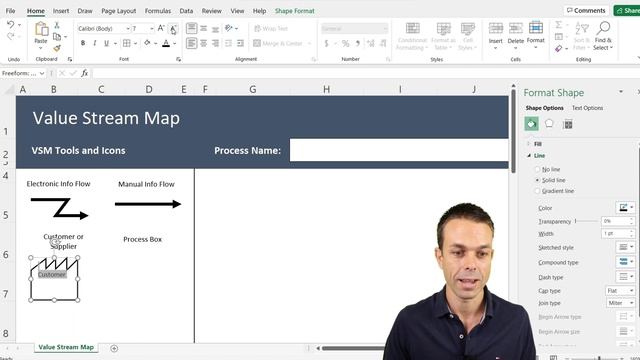This screenshot has height=360, width=640.
Task: Click the Decrease Font Size icon
Action: (173, 28)
